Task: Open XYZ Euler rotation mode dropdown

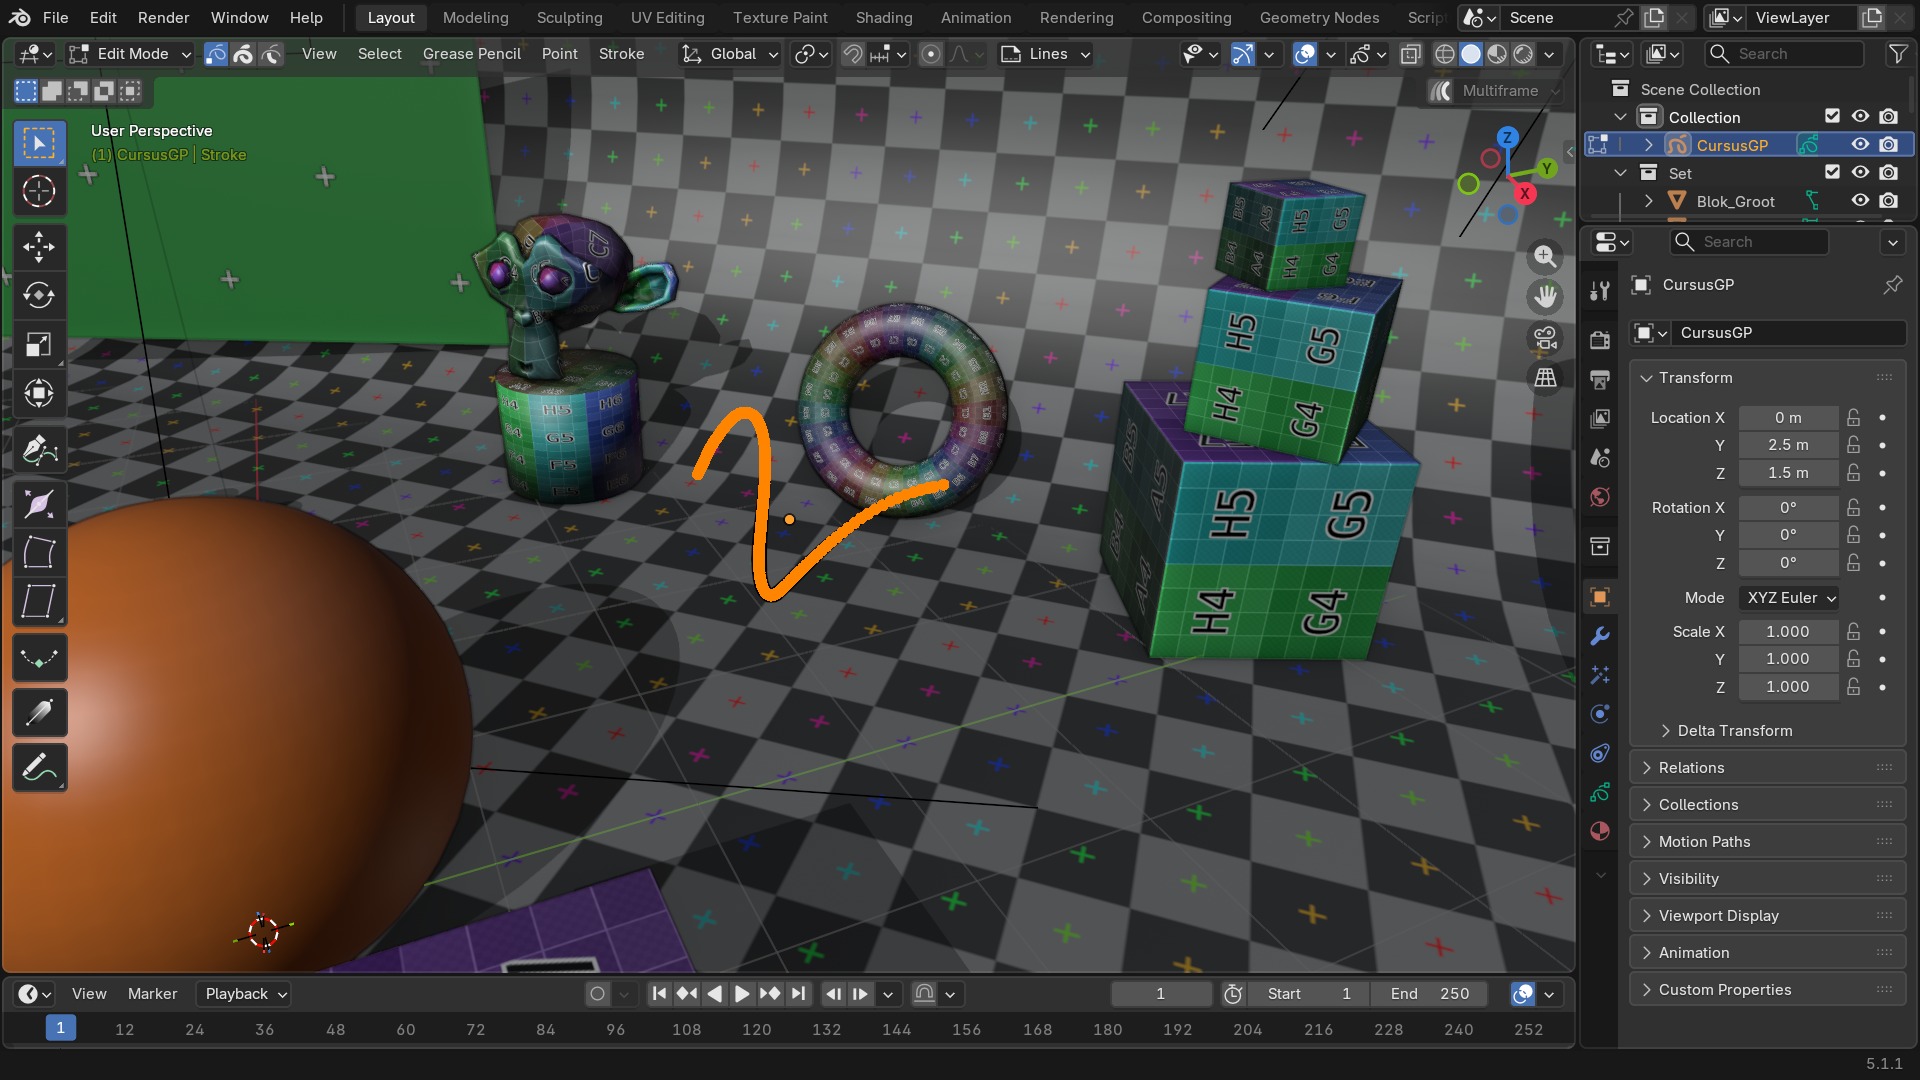Action: tap(1789, 598)
